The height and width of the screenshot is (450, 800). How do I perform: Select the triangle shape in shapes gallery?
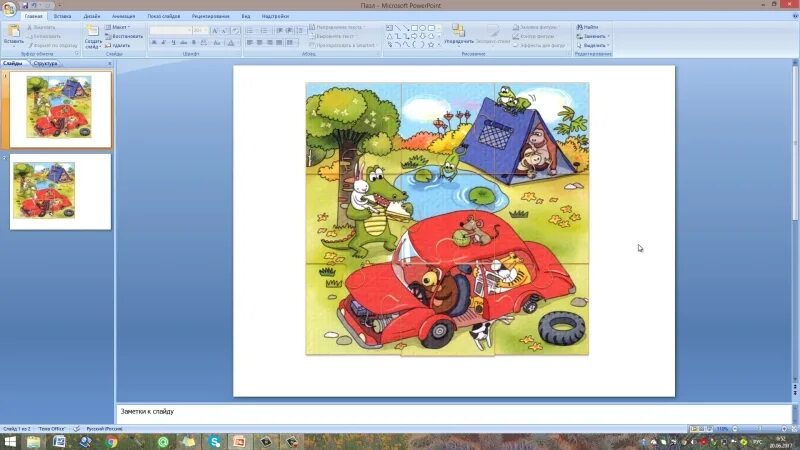coord(390,36)
